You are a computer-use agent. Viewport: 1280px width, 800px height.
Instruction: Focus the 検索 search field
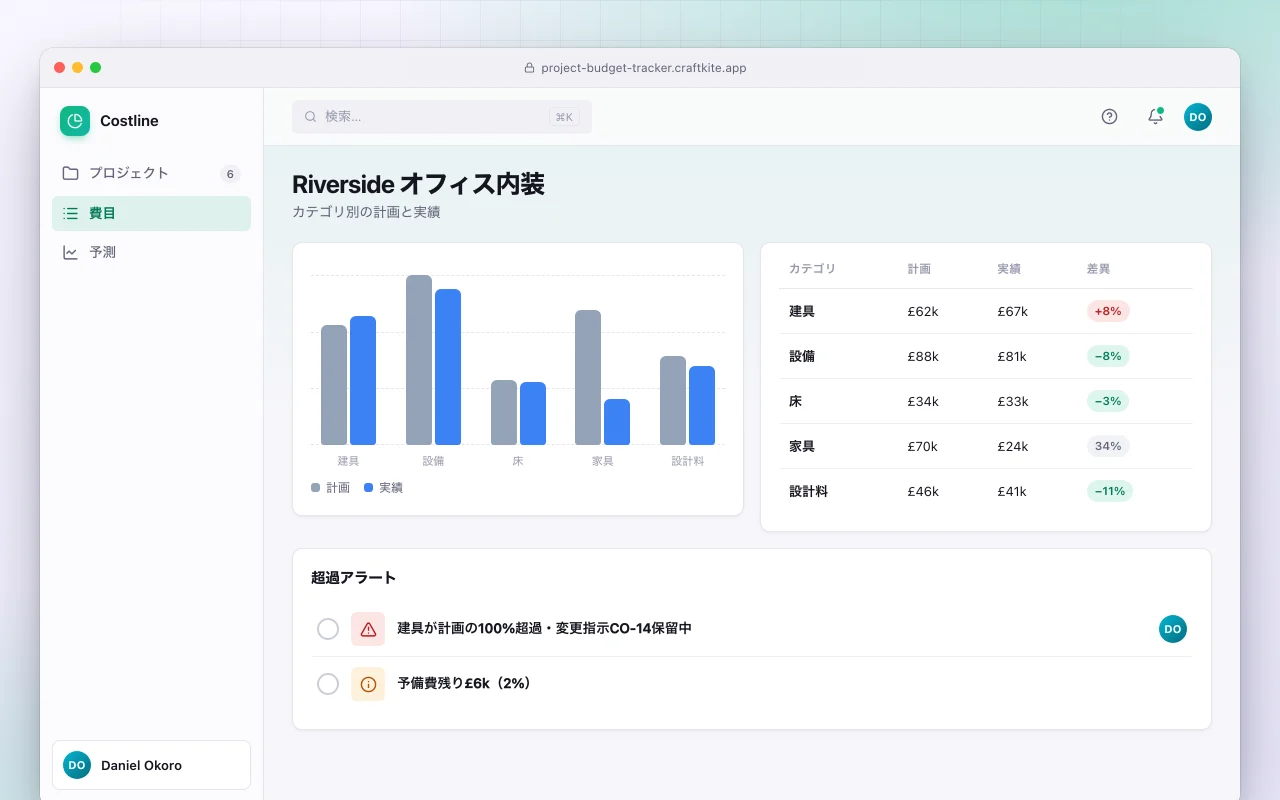pos(442,116)
